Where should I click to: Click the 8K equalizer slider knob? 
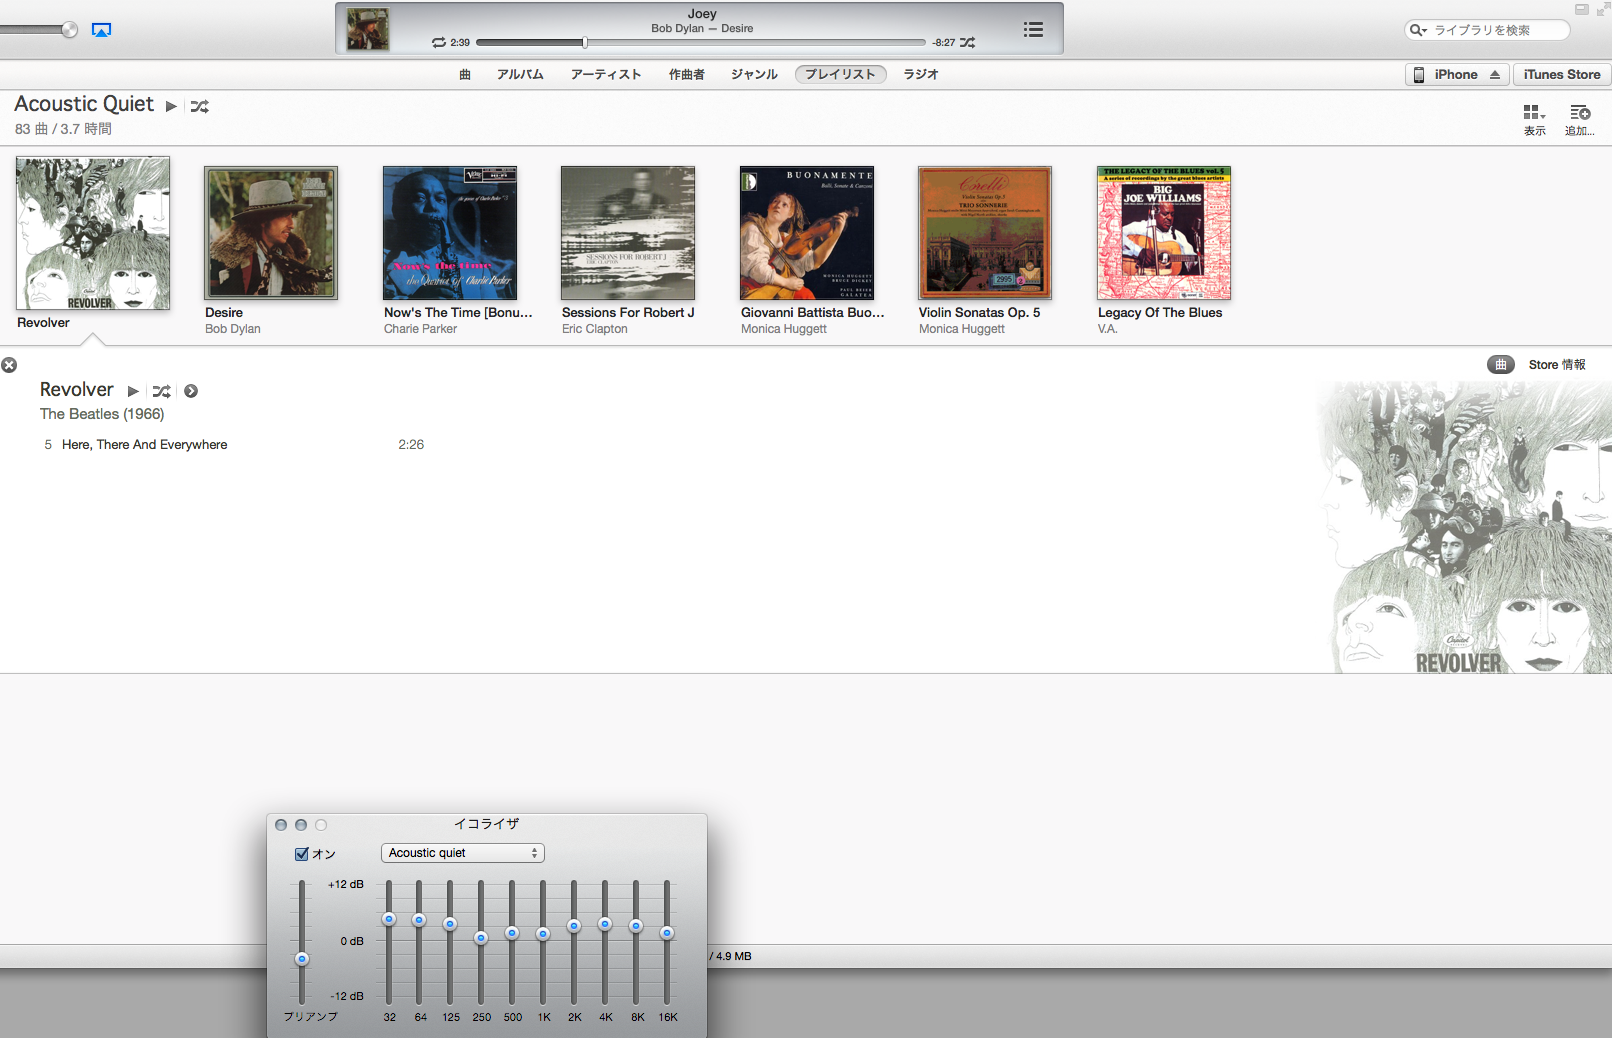tap(636, 926)
